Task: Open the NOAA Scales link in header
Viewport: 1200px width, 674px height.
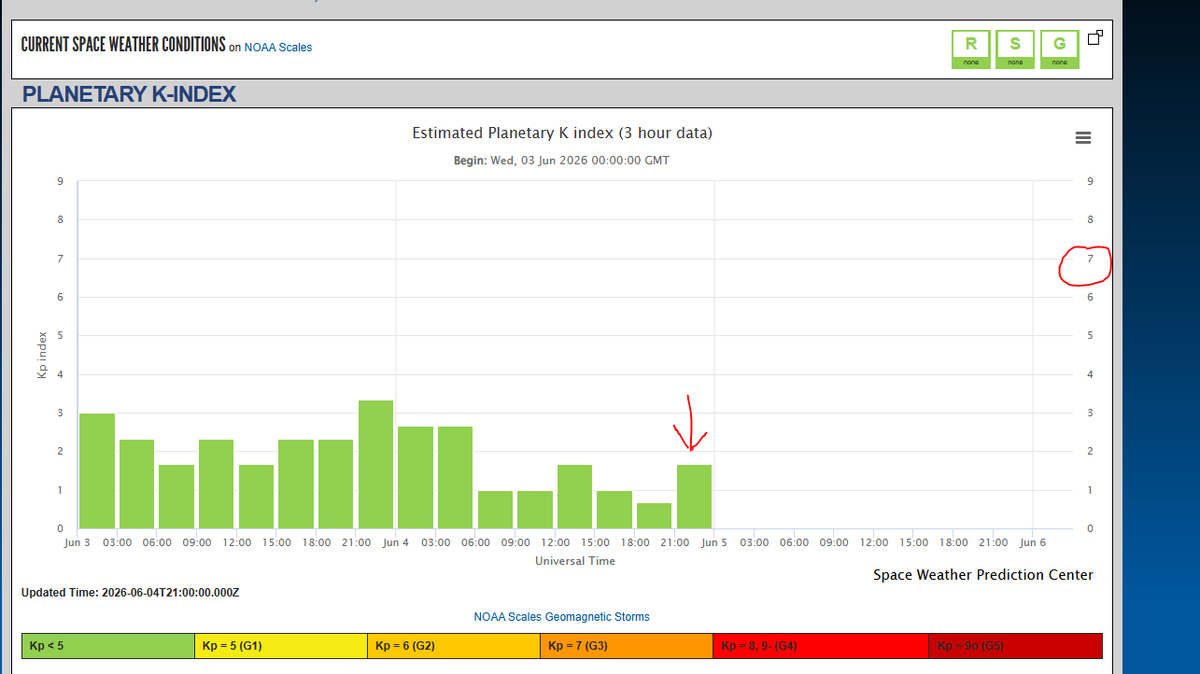Action: tap(278, 47)
